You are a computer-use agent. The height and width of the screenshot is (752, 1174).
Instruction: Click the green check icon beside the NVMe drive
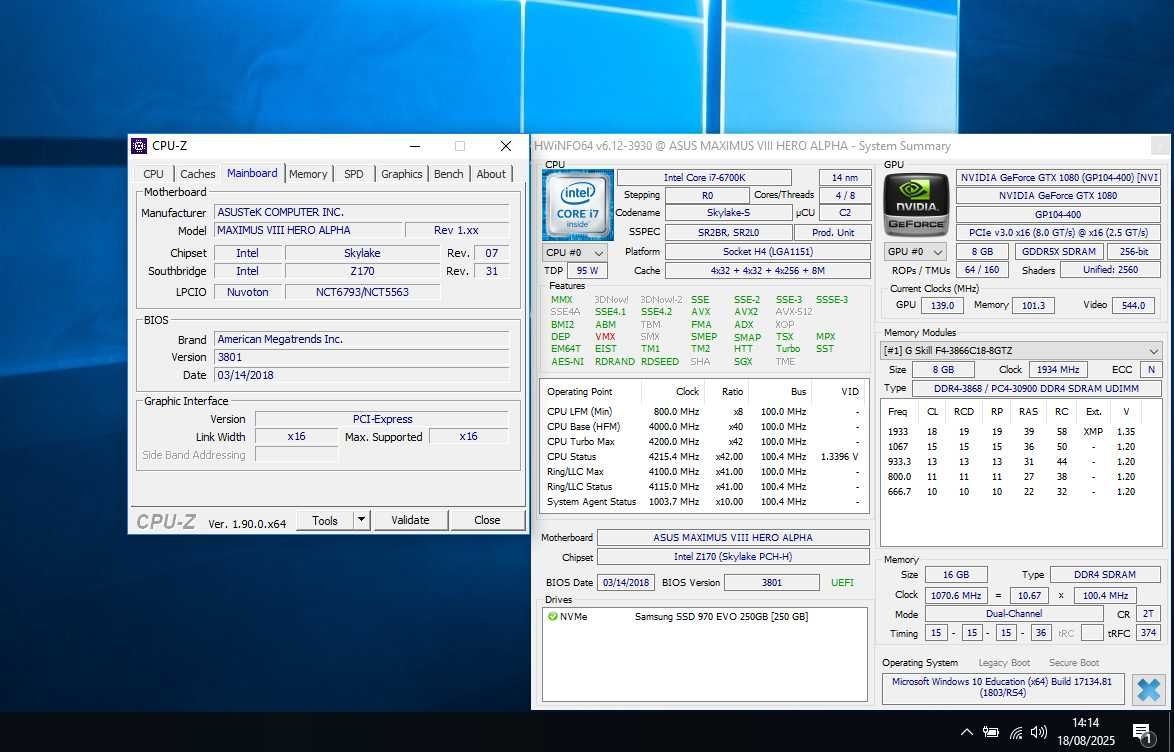pyautogui.click(x=553, y=616)
